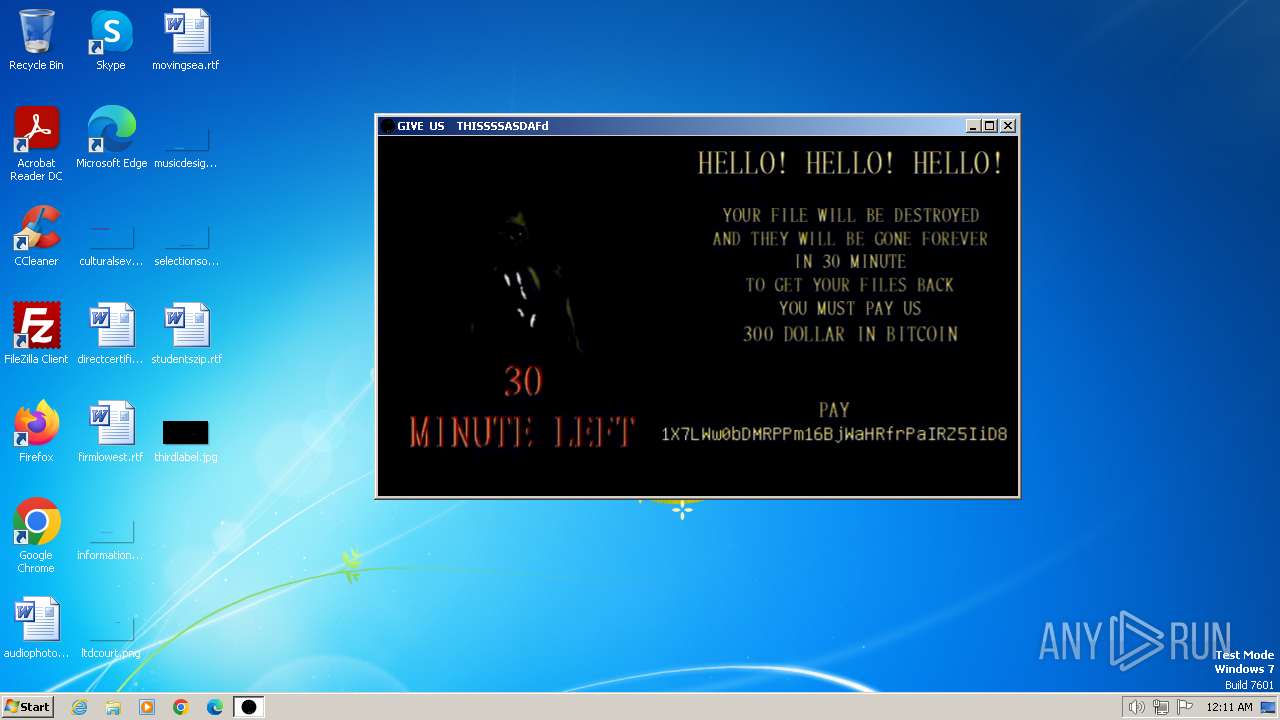Select the studentszip.rtf document
The height and width of the screenshot is (720, 1280).
(x=186, y=334)
